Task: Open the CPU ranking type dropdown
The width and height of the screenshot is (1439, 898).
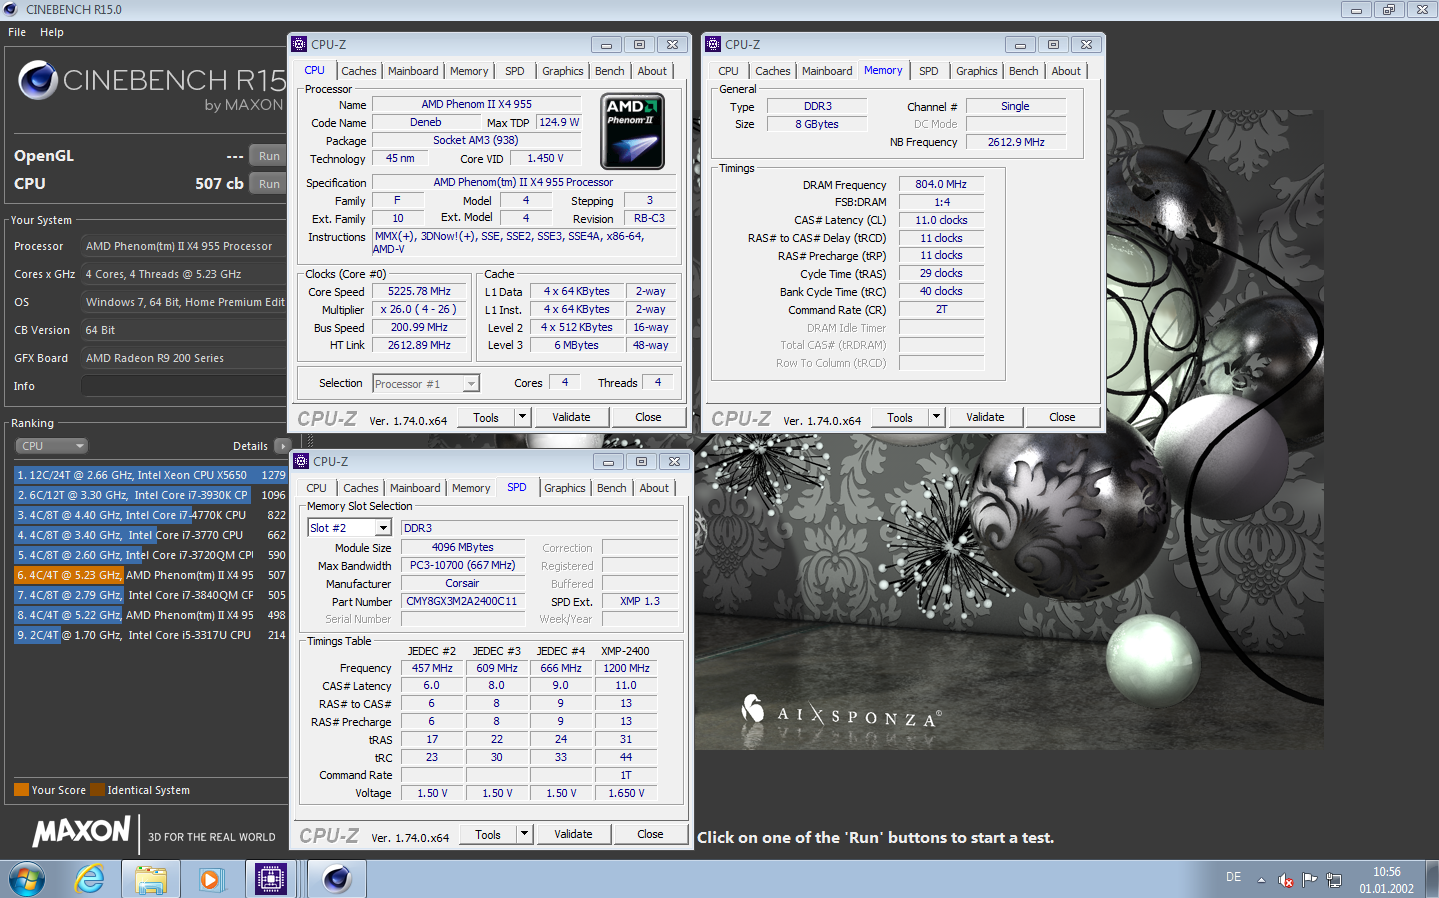Action: pos(52,446)
